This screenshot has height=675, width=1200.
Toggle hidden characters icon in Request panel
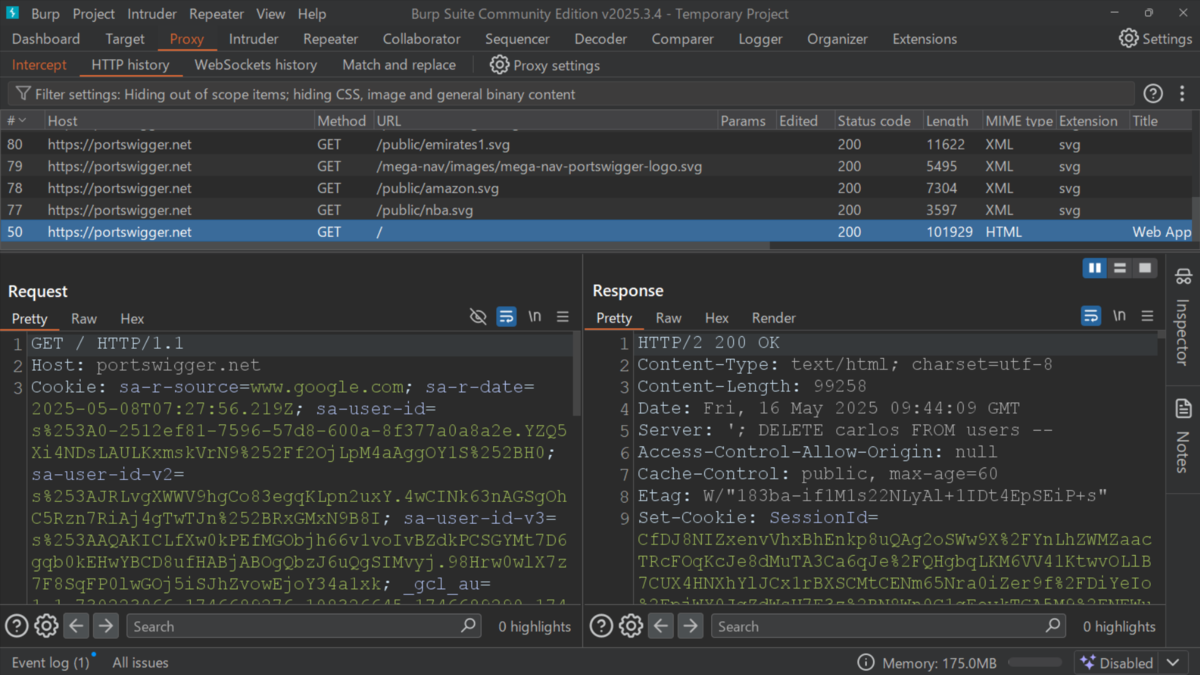478,317
